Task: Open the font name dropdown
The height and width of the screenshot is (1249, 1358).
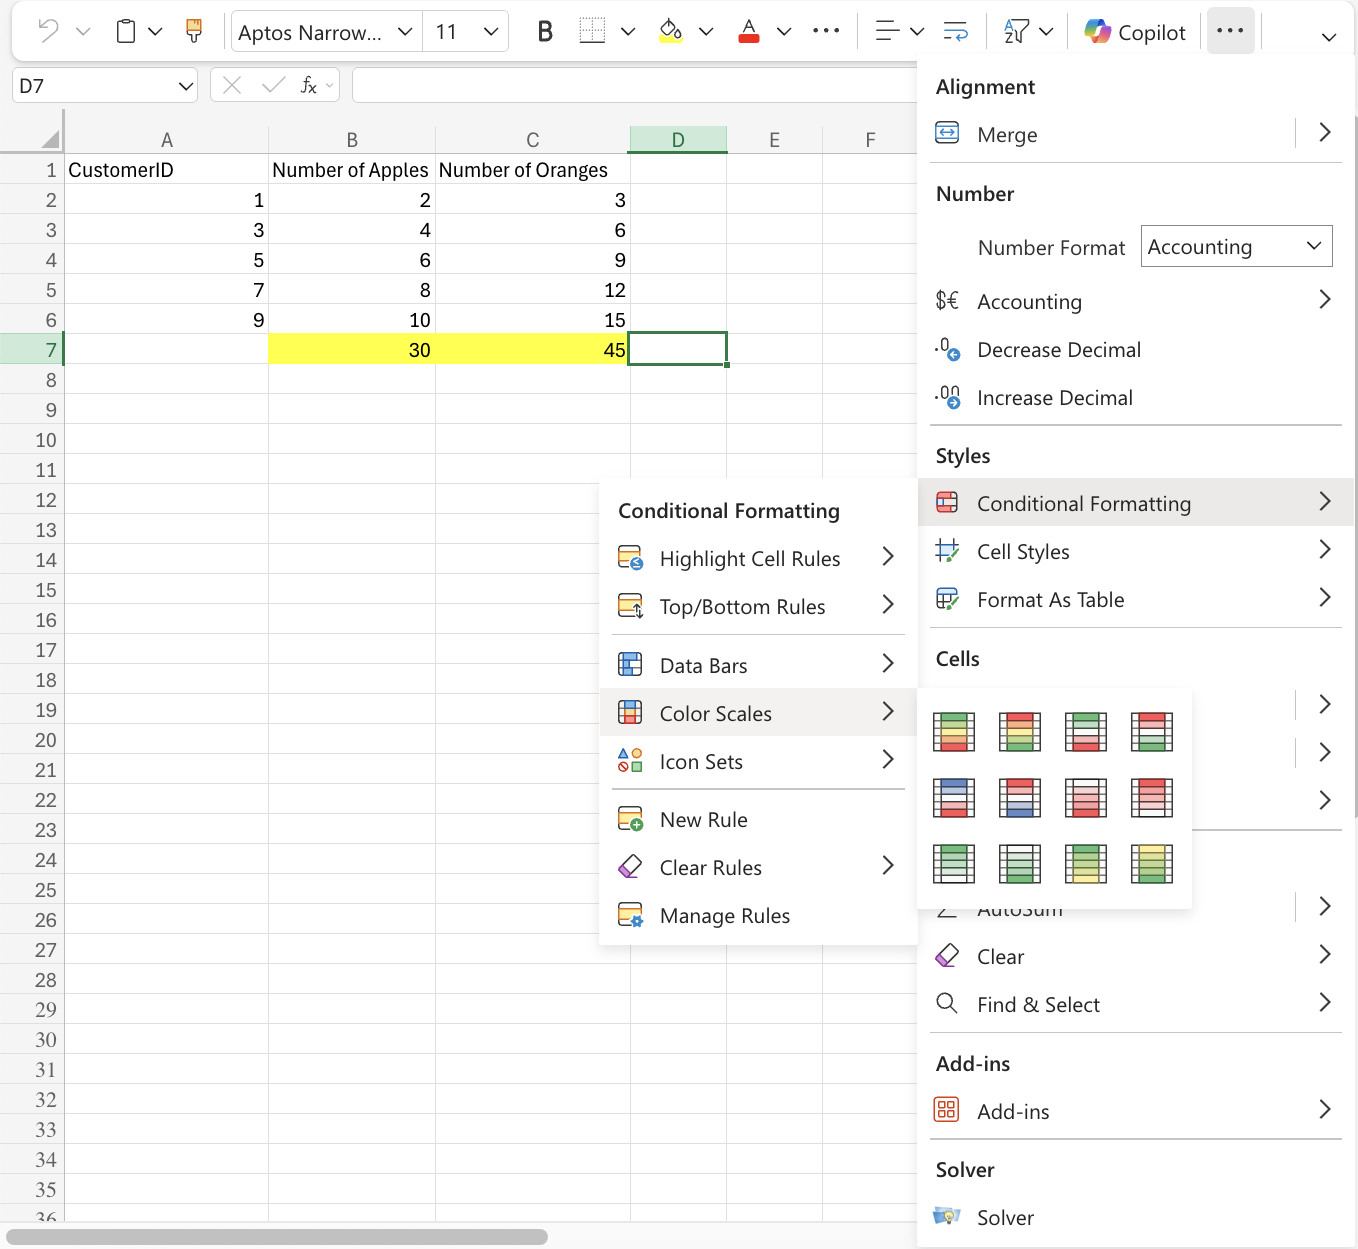Action: (x=325, y=31)
